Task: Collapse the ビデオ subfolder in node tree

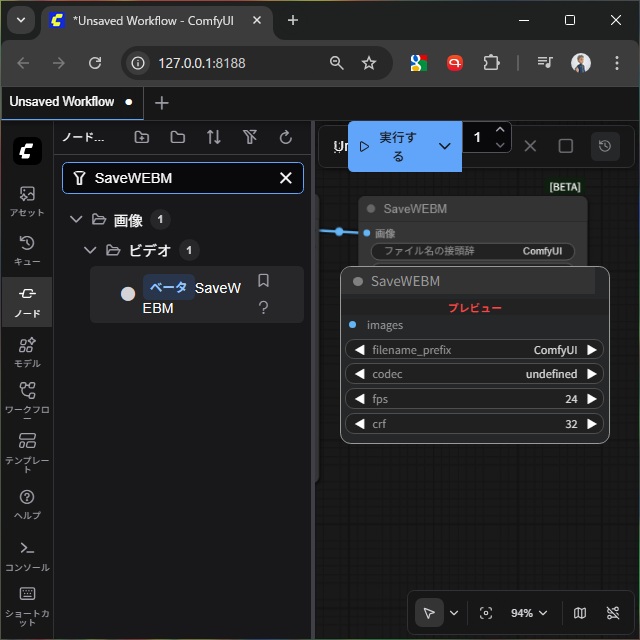Action: click(91, 250)
